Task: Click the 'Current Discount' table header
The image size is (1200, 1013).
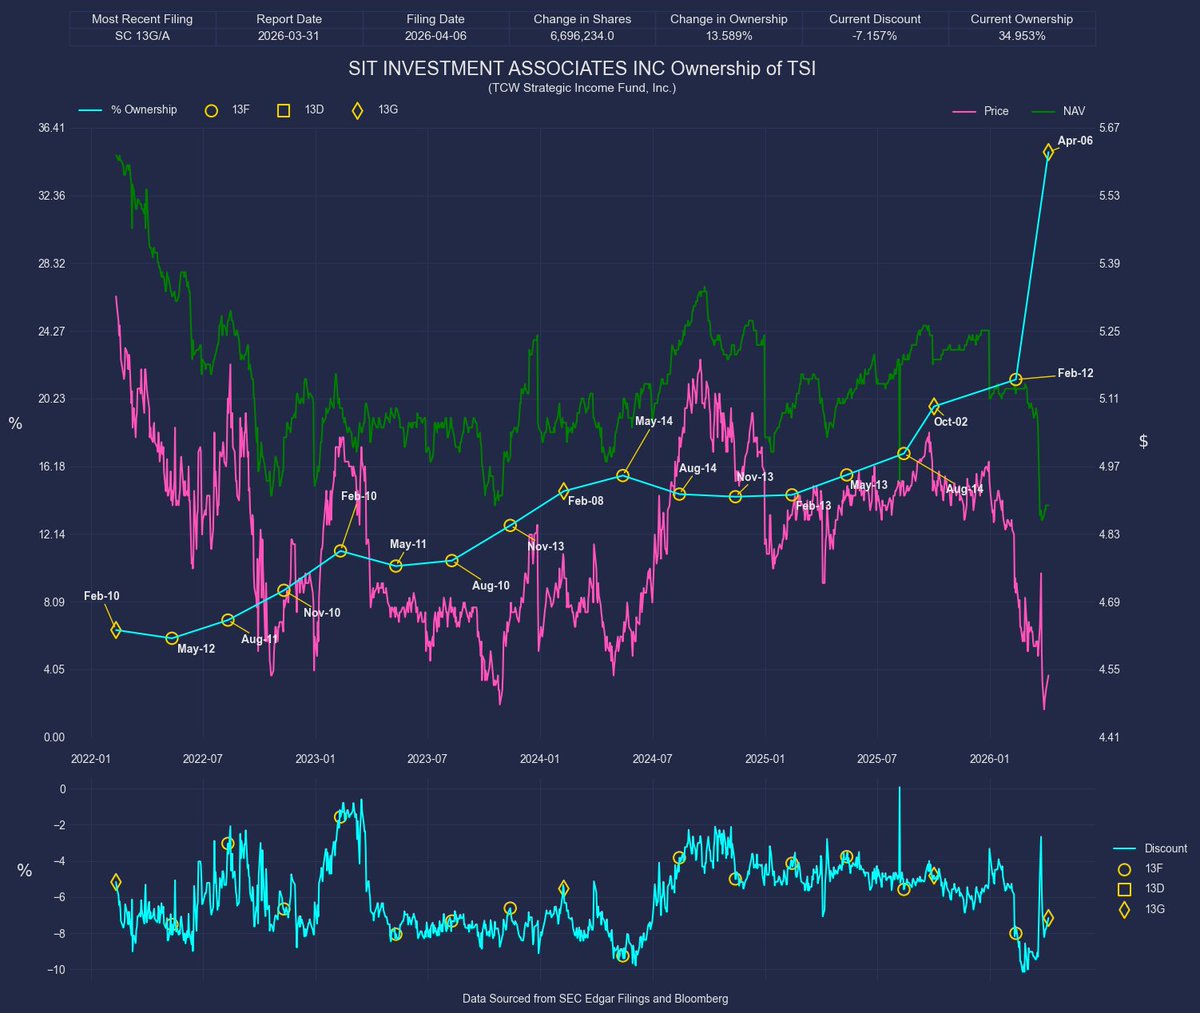Action: [875, 19]
